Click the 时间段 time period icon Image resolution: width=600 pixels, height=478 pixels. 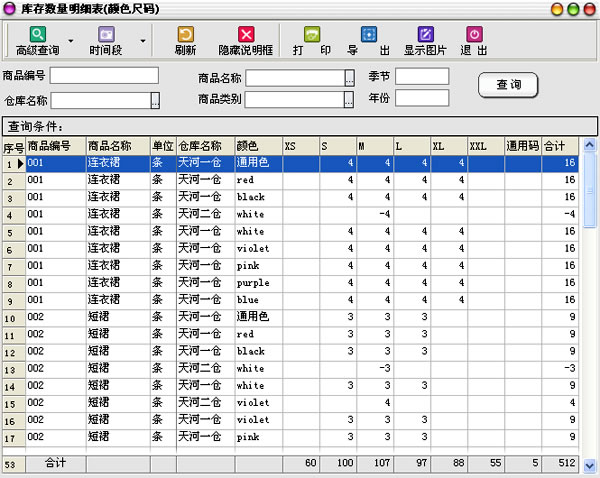106,35
